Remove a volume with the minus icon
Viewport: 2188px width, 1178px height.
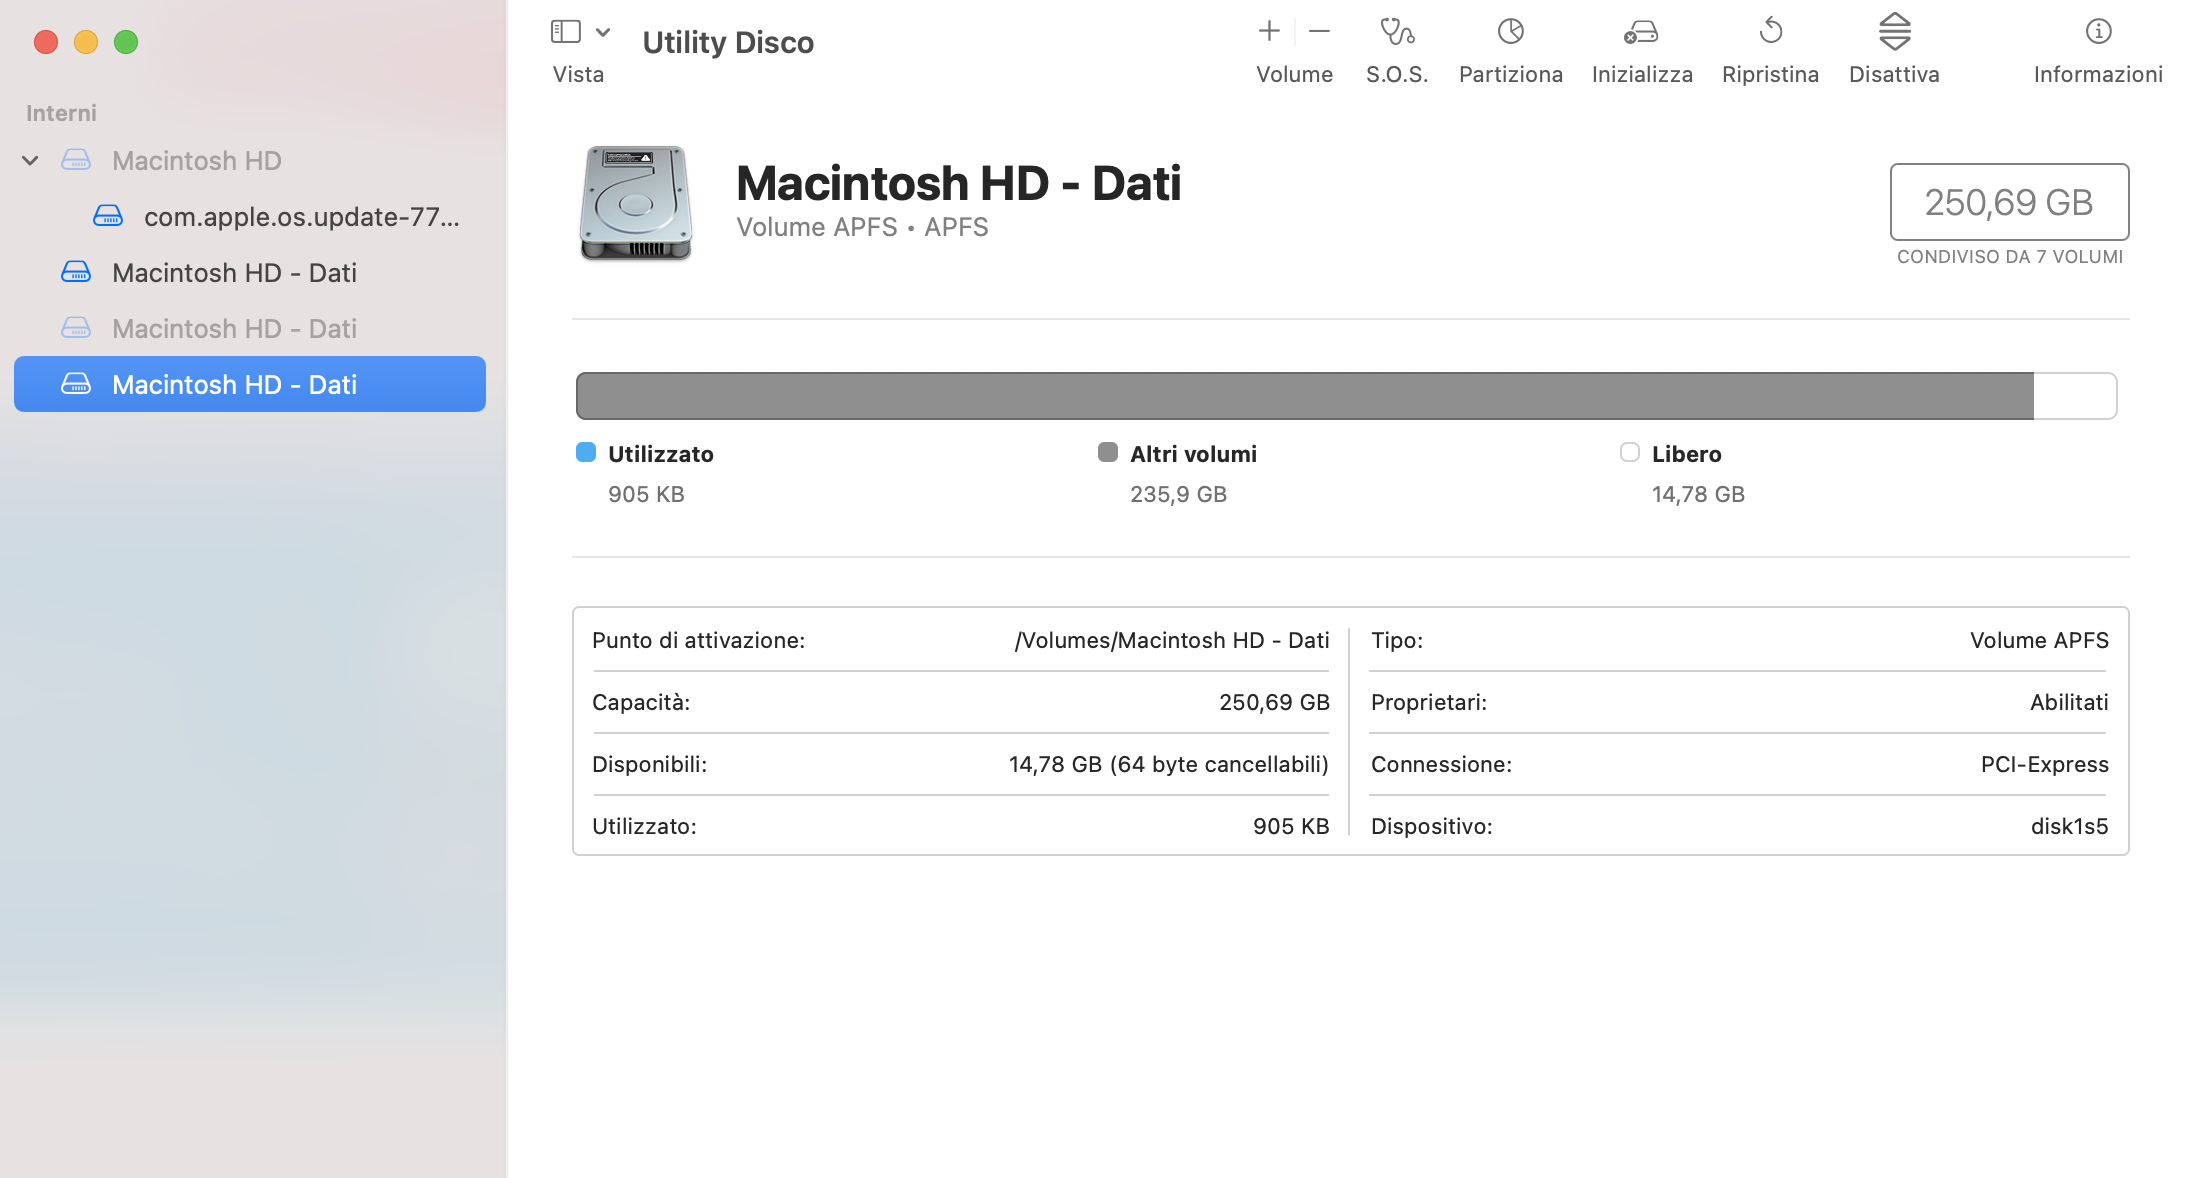pyautogui.click(x=1319, y=31)
